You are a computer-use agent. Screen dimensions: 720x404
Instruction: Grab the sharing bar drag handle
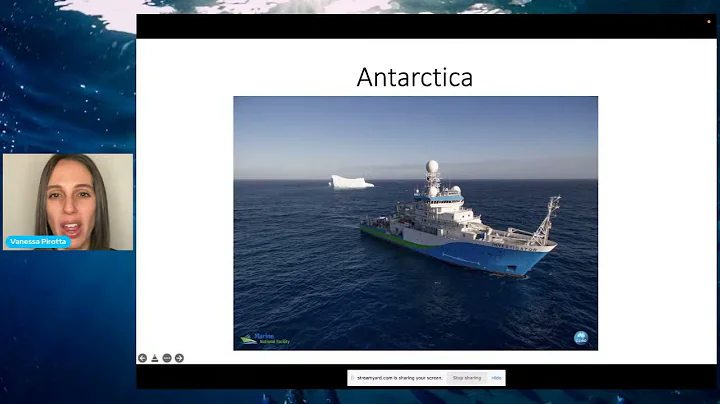[x=352, y=378]
